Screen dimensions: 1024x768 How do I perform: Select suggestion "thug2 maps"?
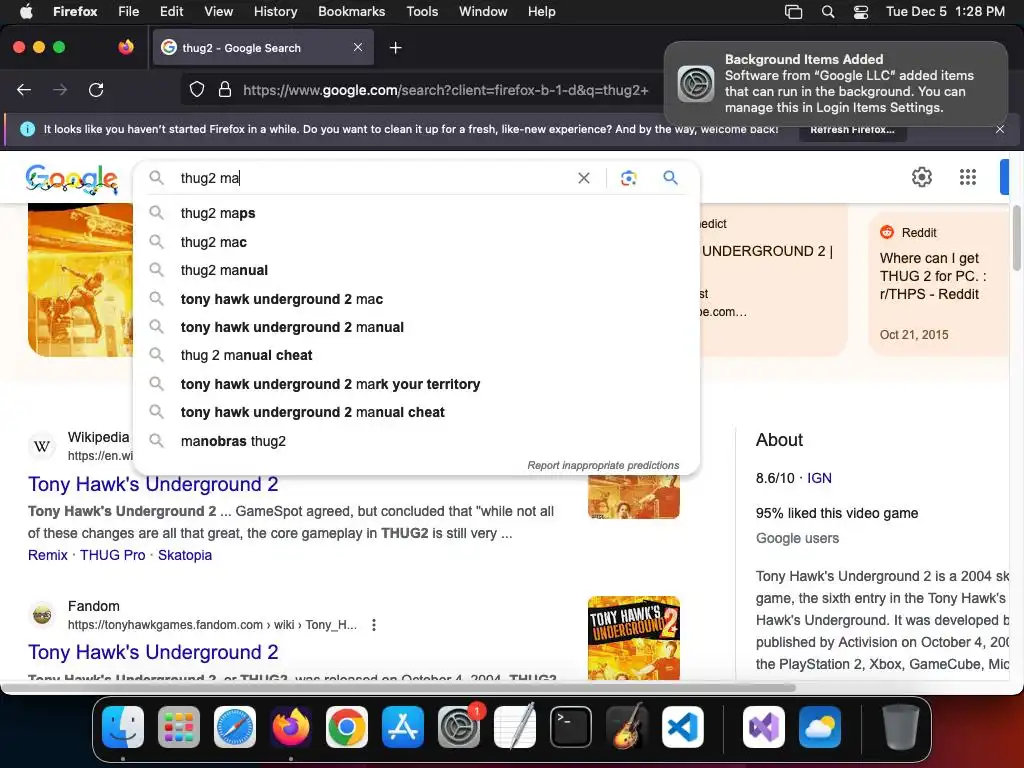click(x=416, y=213)
